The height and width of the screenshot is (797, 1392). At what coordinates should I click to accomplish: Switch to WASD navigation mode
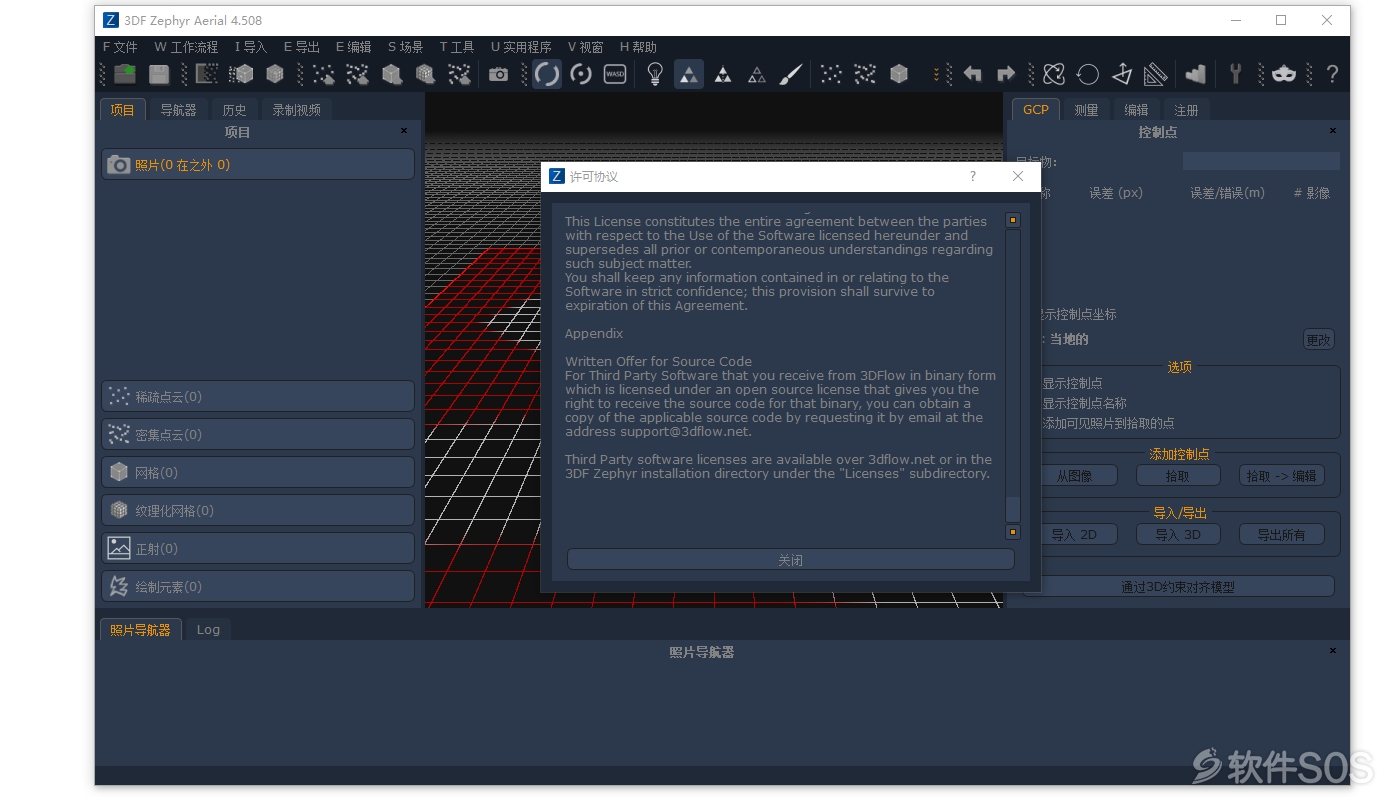tap(615, 74)
